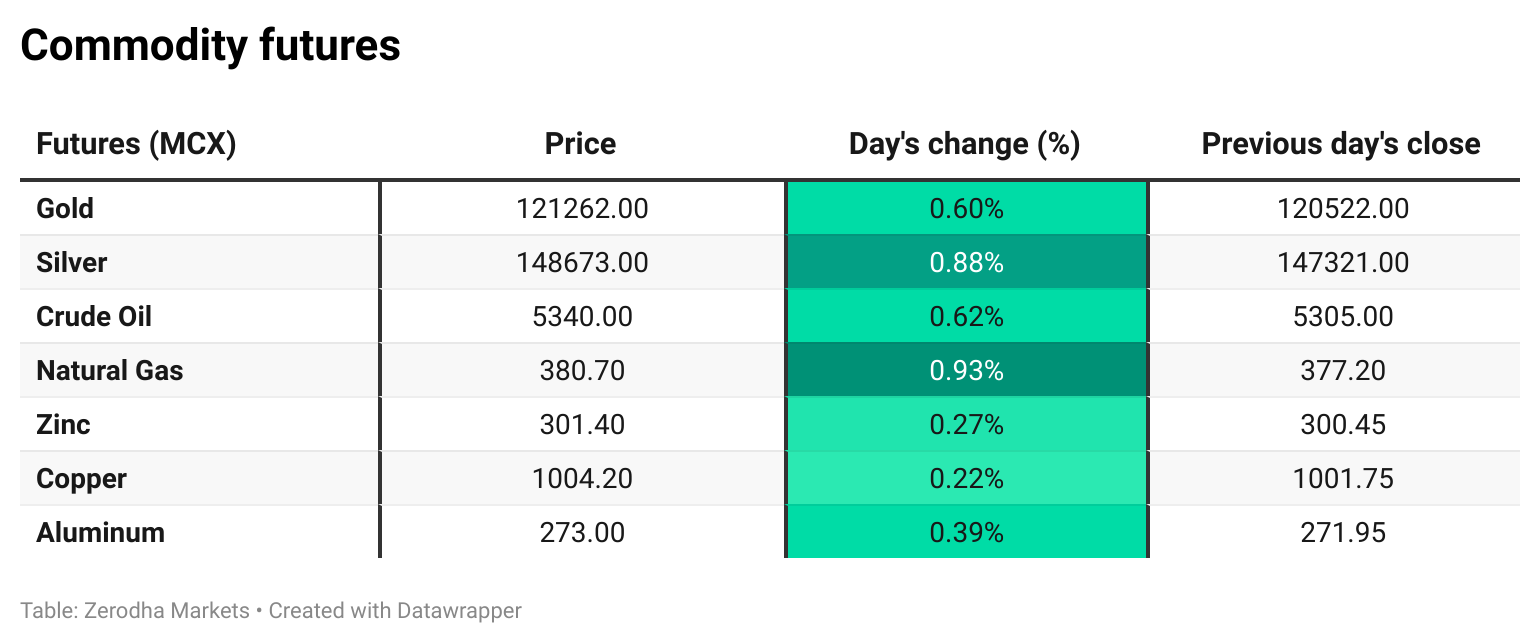Select Natural Gas 0.93% change cell
Screen dimensions: 1540x644
(966, 371)
